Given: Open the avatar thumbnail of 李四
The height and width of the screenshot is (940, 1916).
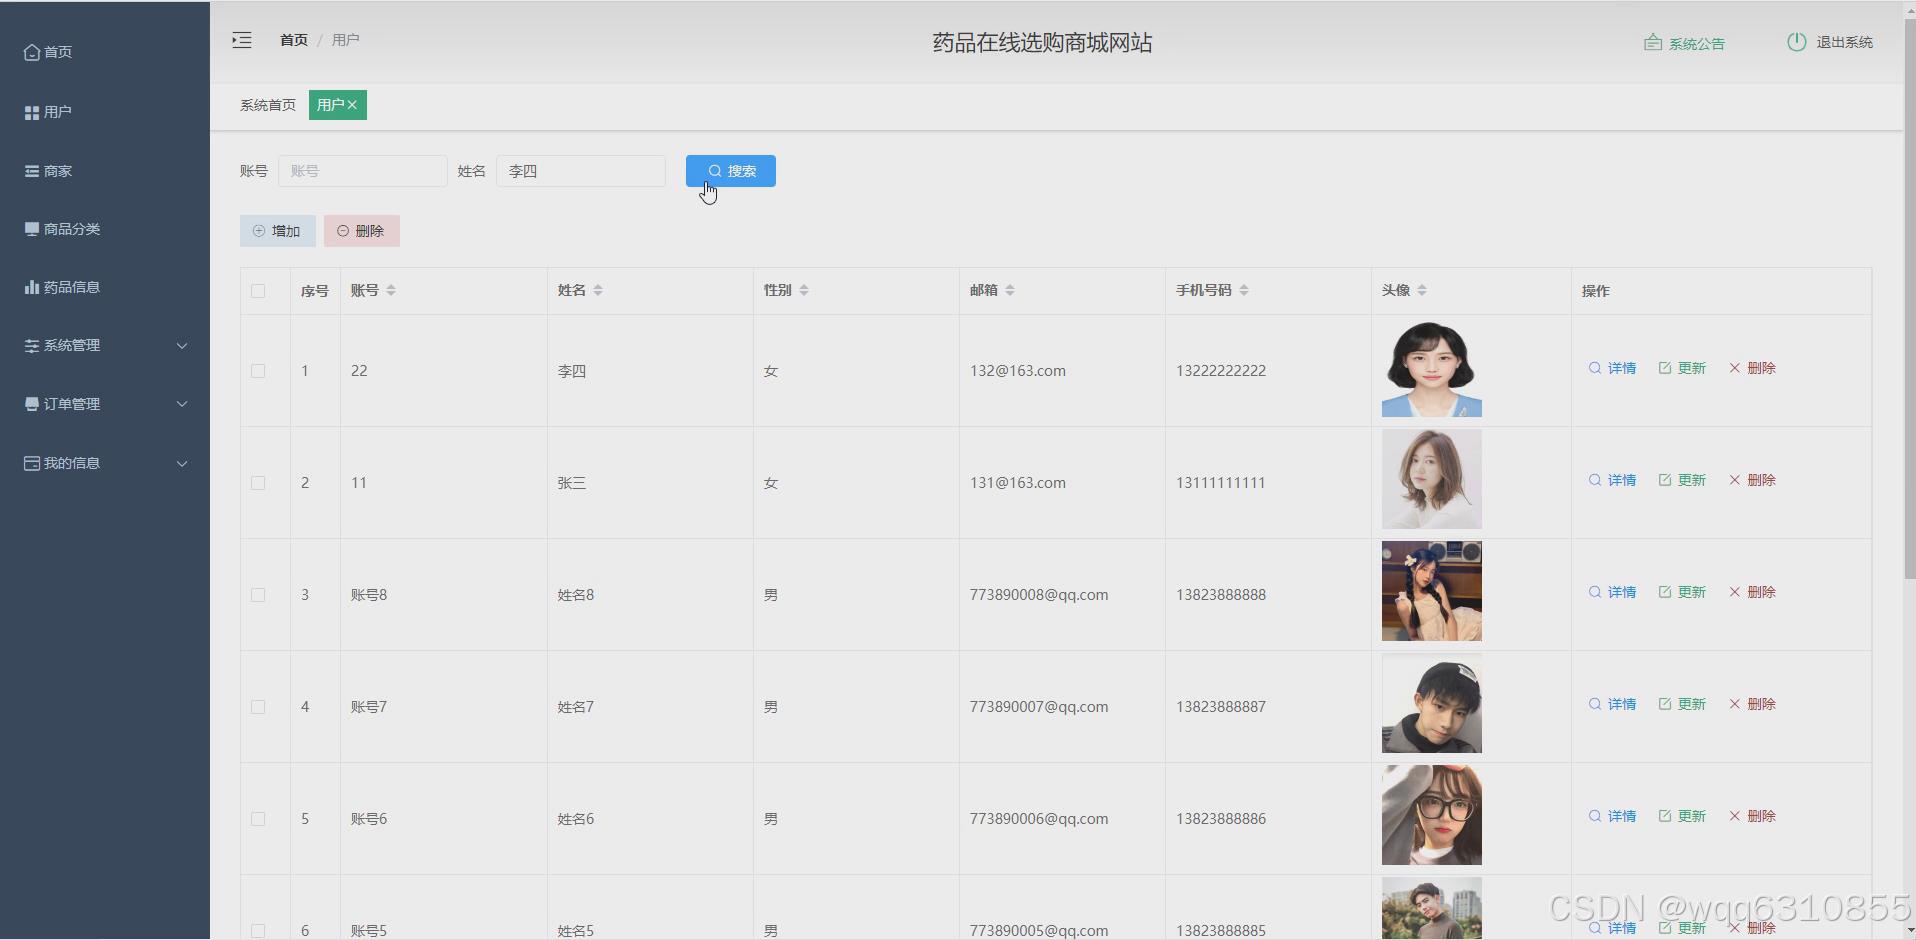Looking at the screenshot, I should point(1432,367).
